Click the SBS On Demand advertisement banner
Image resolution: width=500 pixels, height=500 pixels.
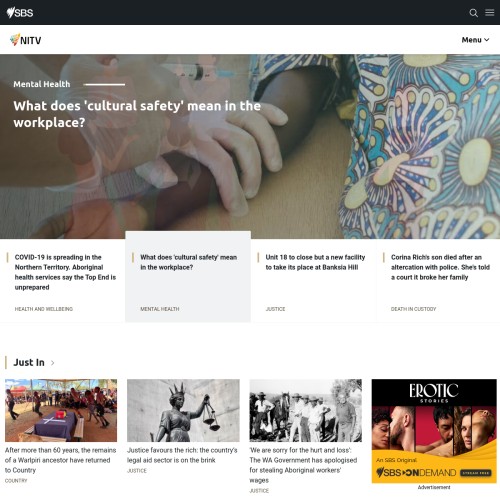tap(434, 431)
